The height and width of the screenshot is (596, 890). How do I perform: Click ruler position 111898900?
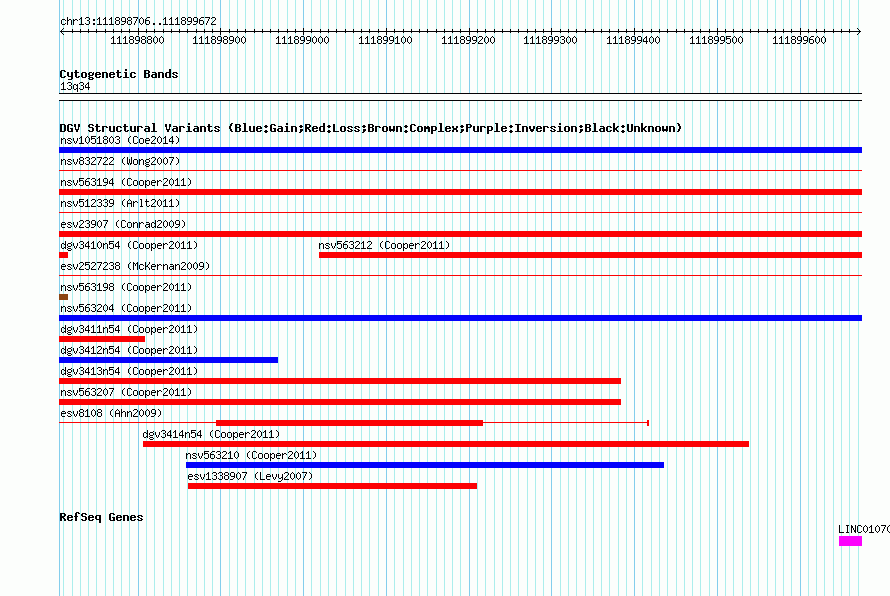pyautogui.click(x=220, y=40)
